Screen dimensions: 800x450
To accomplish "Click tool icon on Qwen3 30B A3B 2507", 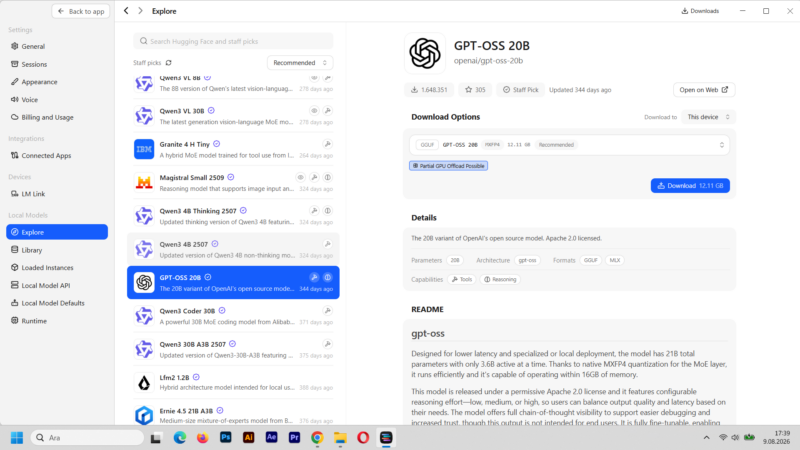I will 328,344.
